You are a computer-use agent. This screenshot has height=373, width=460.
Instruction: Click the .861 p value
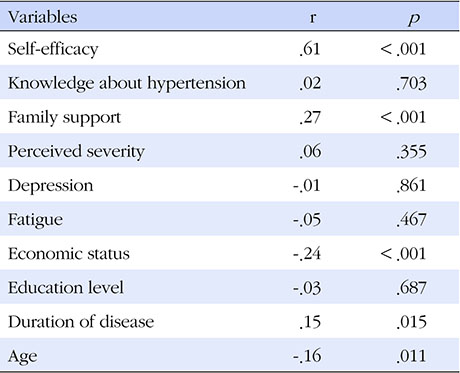[x=411, y=186]
